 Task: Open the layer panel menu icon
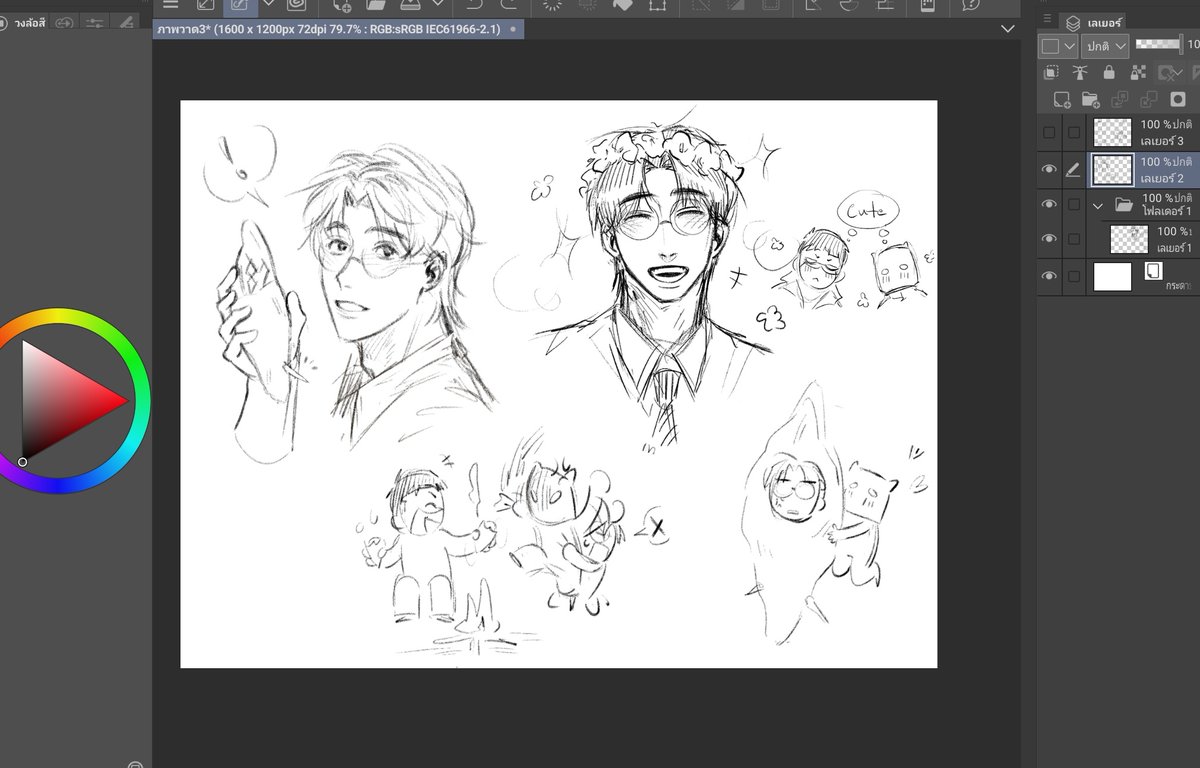tap(1047, 20)
